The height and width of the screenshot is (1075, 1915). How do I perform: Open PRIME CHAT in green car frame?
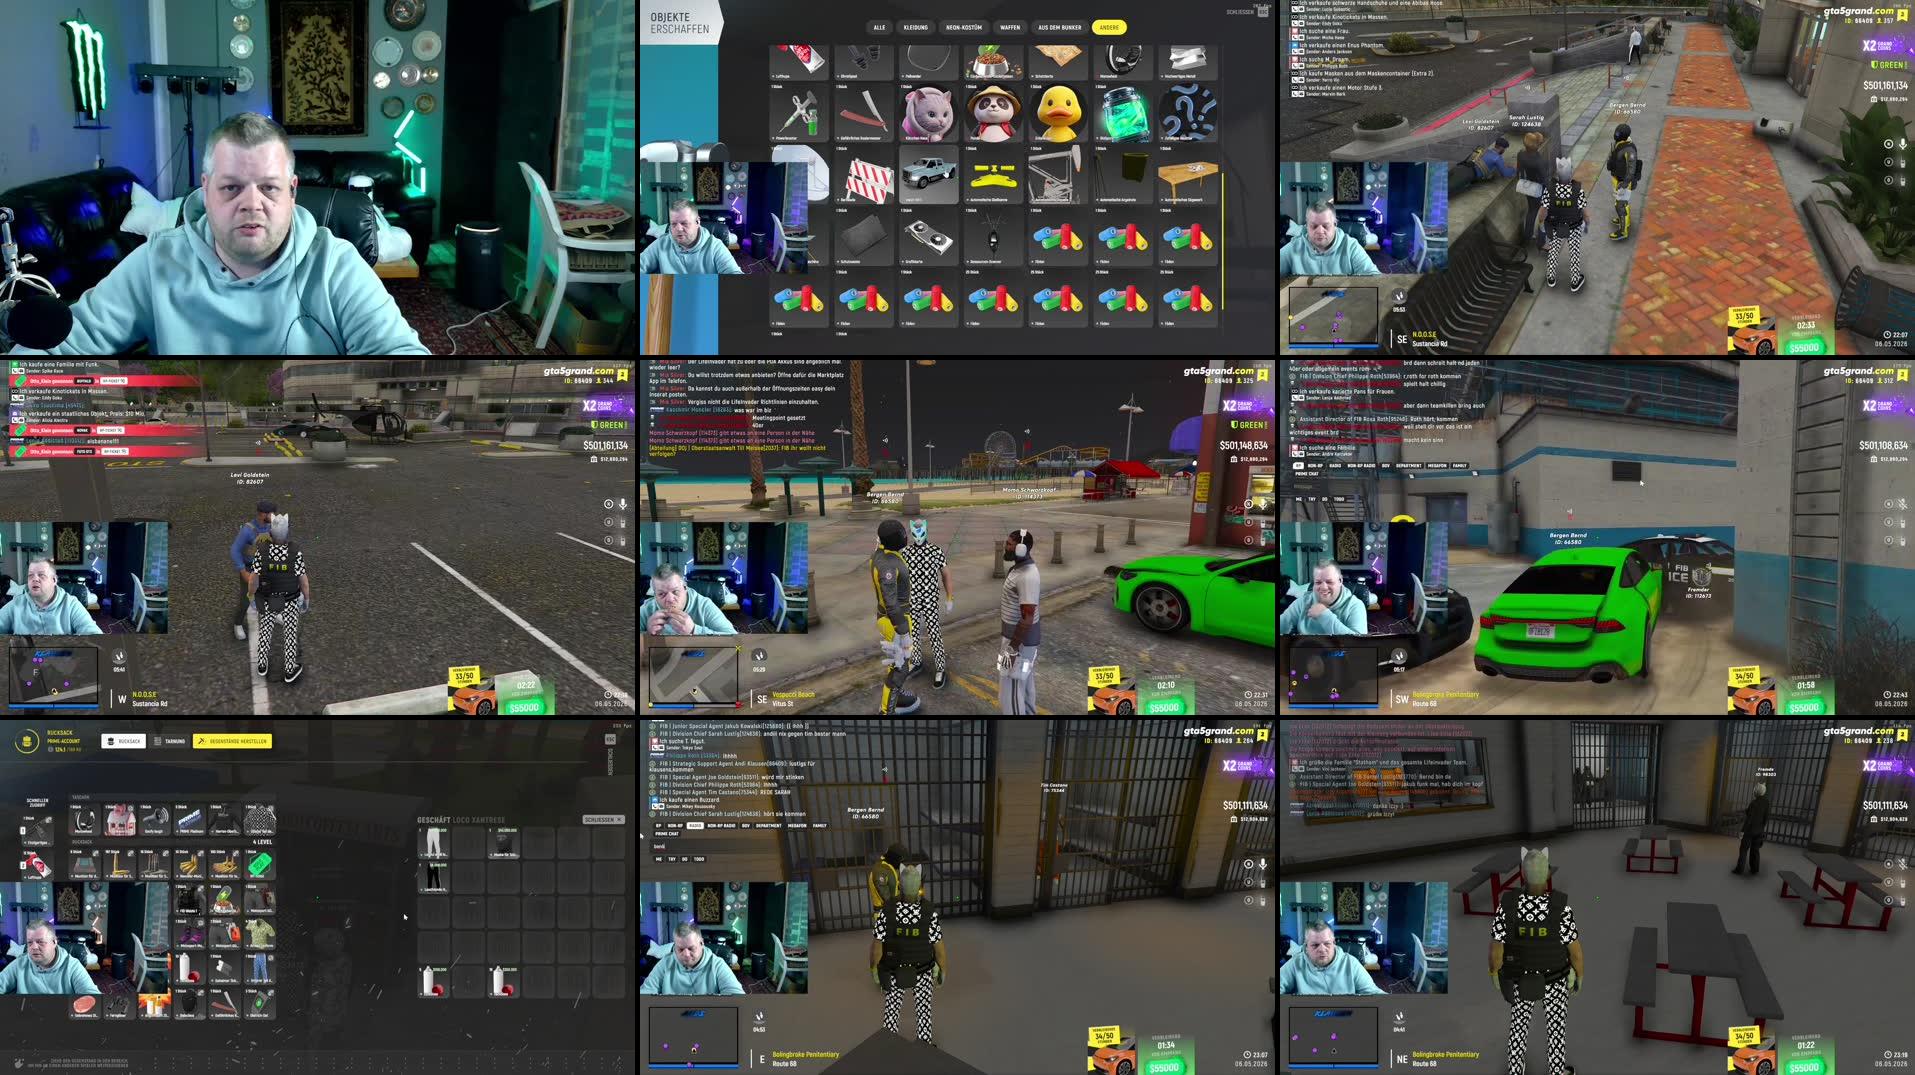click(1306, 473)
